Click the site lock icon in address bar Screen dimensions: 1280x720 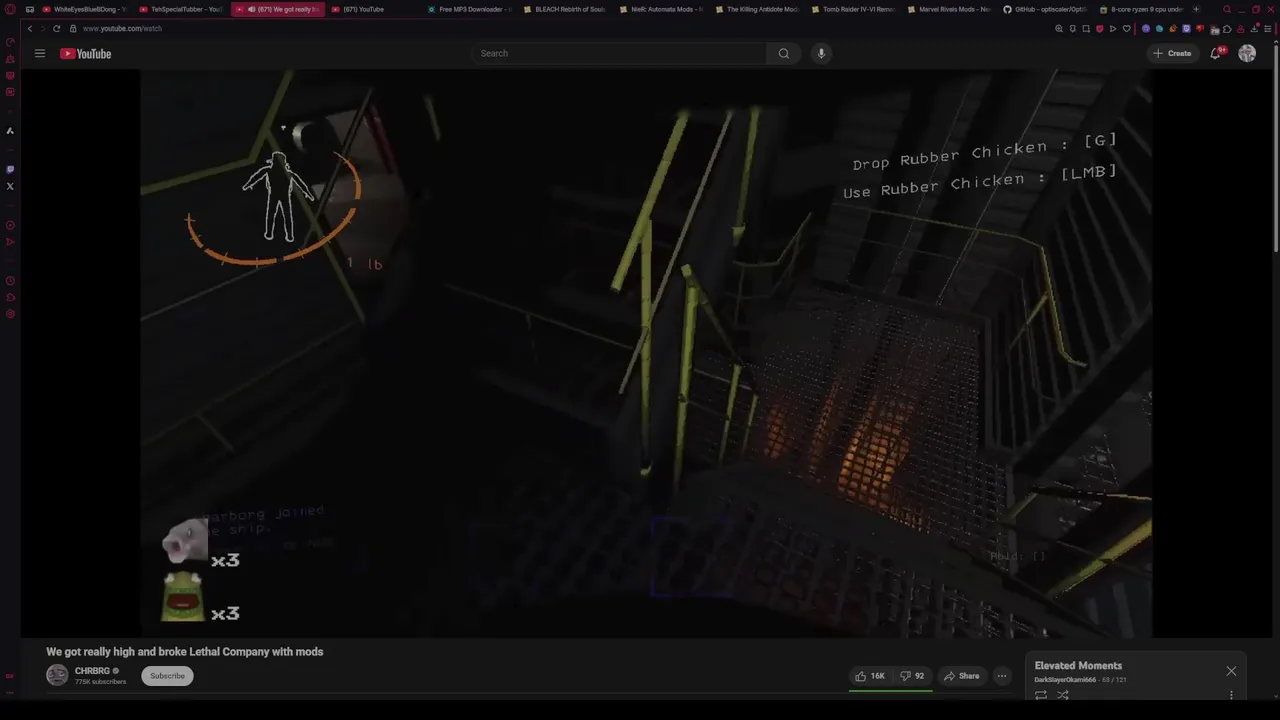[x=73, y=29]
